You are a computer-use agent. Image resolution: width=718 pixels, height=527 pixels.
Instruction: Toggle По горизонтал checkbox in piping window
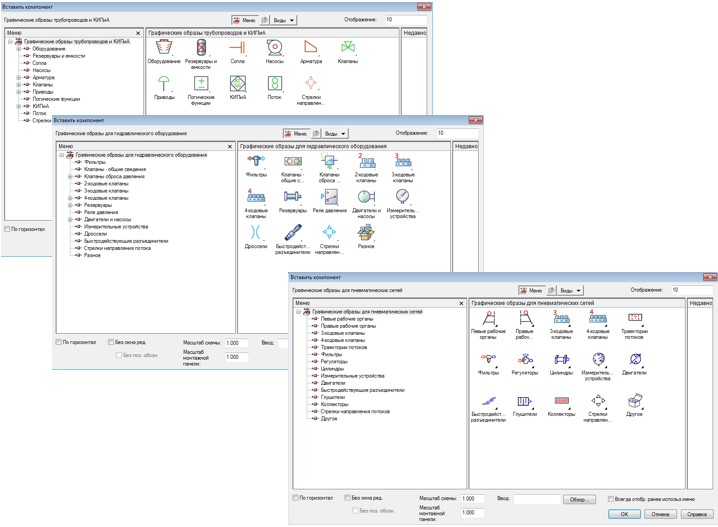[7, 229]
